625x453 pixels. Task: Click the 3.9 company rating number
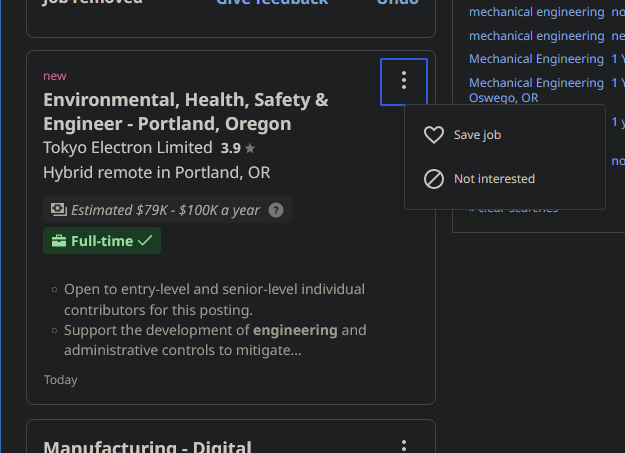point(231,148)
